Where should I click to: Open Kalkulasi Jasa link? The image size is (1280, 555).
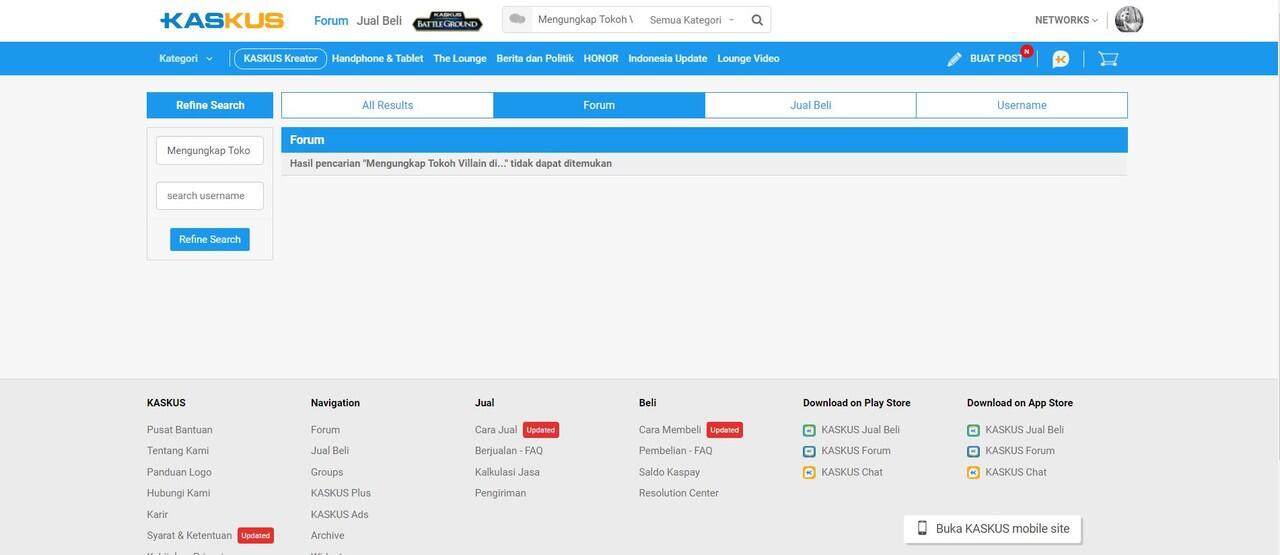tap(507, 472)
